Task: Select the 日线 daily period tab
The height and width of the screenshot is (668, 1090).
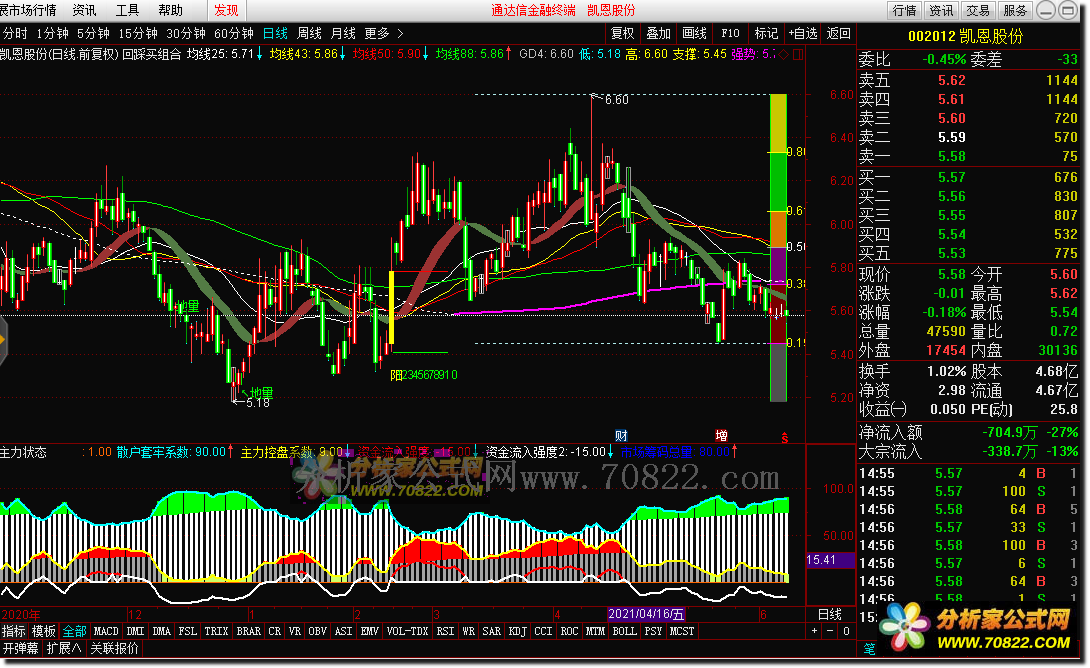Action: [x=275, y=33]
